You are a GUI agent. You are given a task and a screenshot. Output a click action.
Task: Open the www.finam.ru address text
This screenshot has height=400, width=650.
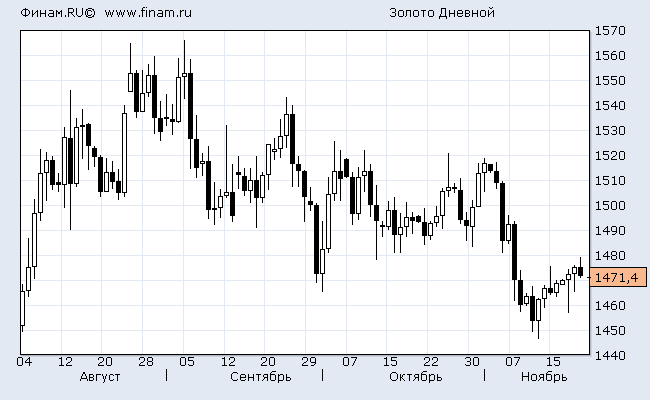click(x=148, y=13)
